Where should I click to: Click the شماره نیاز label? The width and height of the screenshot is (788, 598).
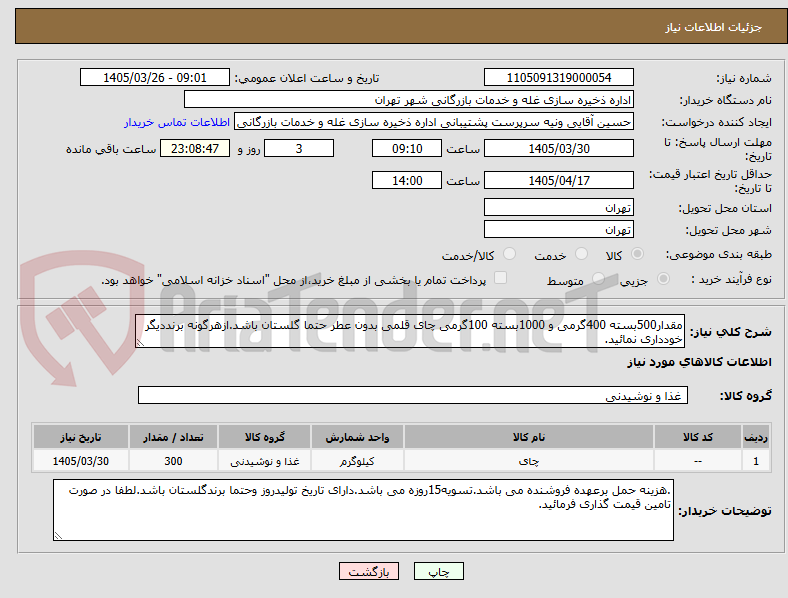coord(744,78)
